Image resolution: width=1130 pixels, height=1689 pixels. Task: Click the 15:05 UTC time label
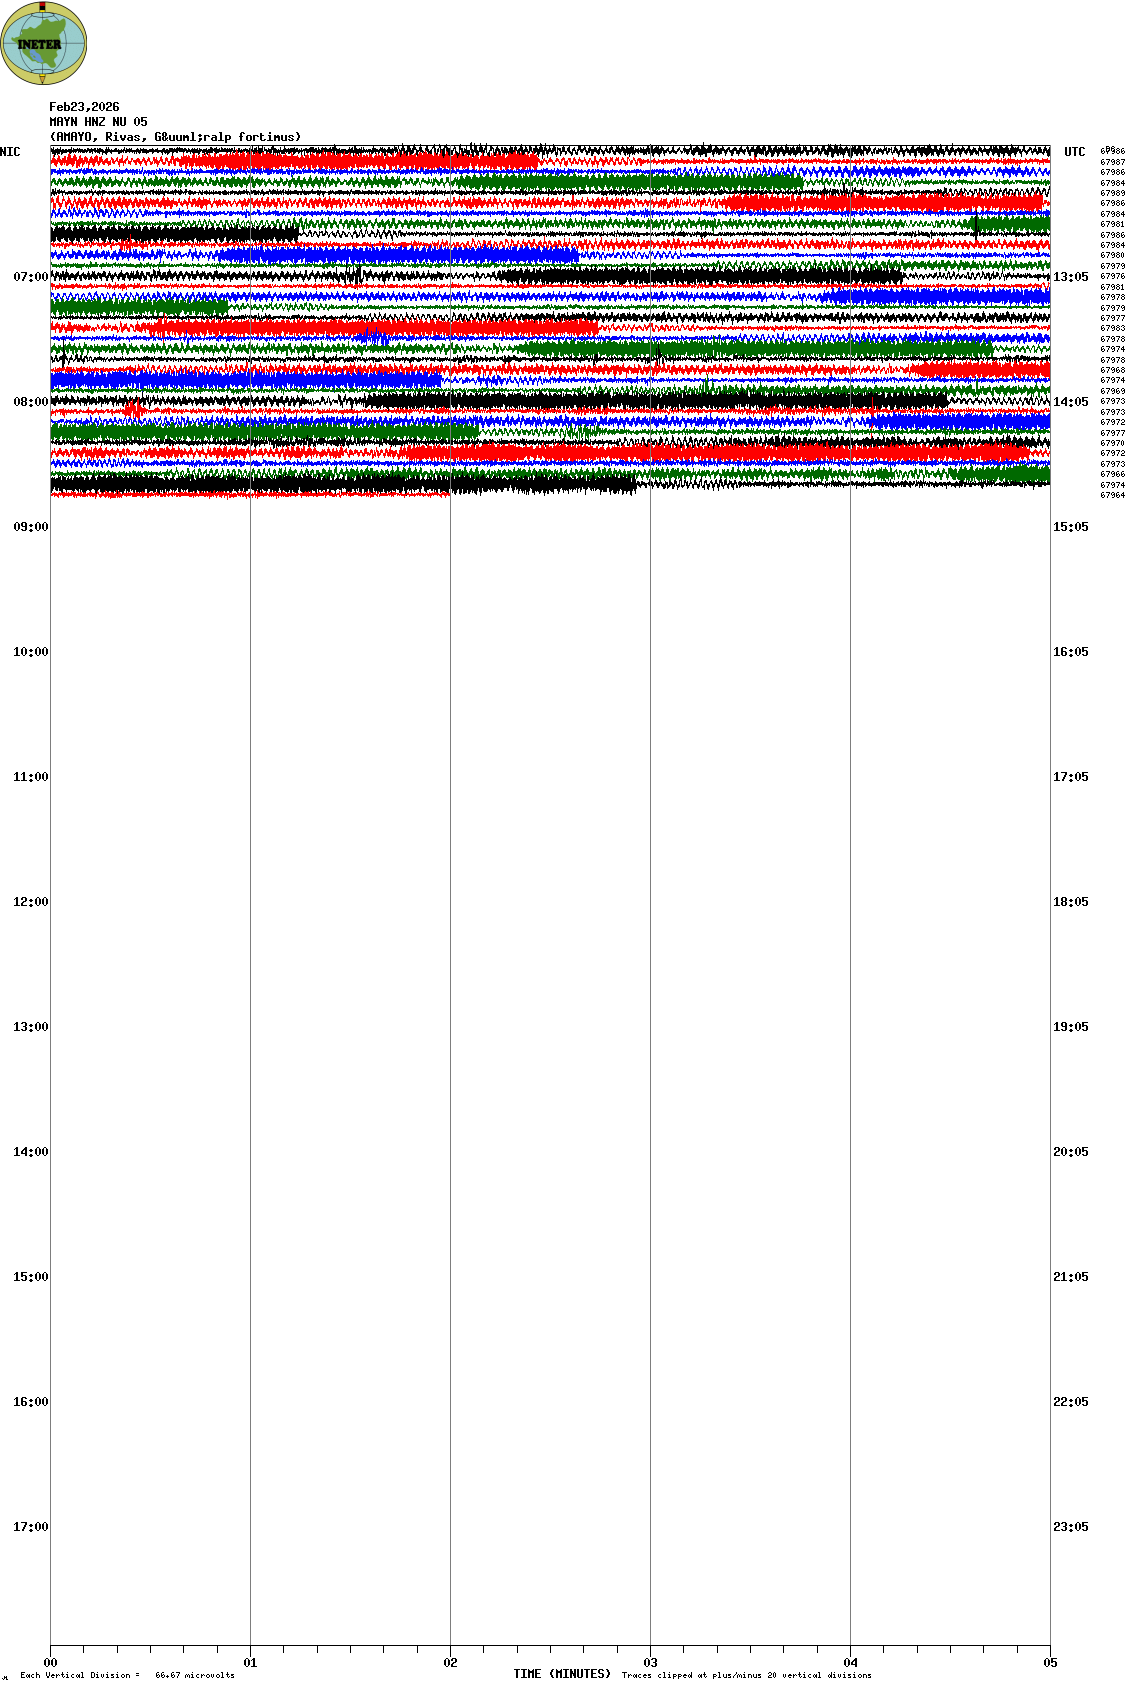click(x=1070, y=527)
